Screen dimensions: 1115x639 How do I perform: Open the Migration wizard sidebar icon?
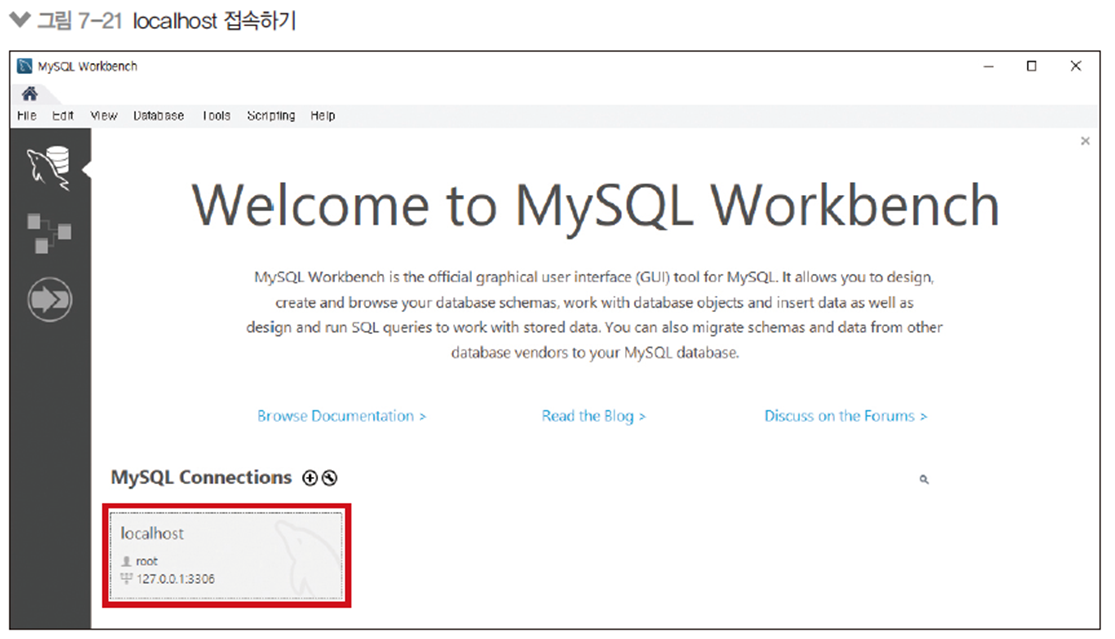(50, 299)
